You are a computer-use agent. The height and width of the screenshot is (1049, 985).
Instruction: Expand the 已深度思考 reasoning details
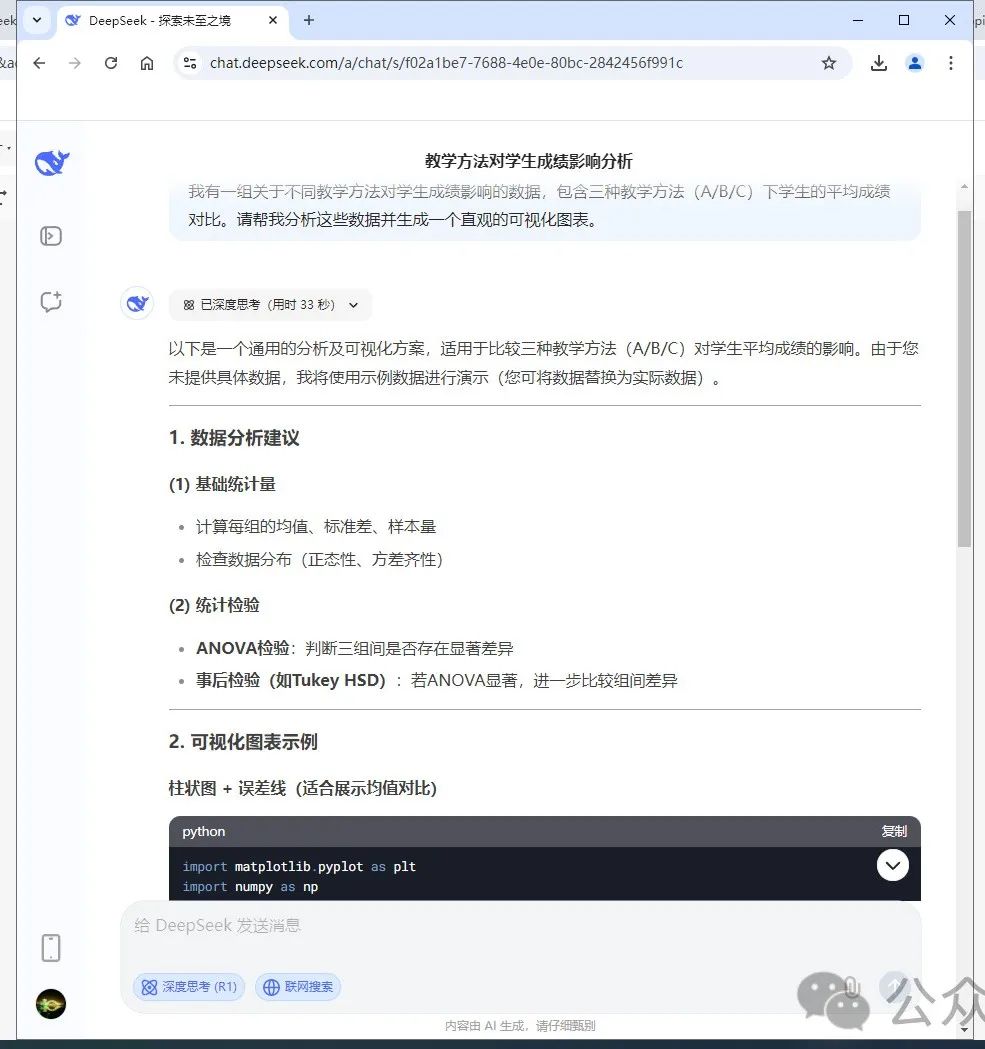[353, 305]
